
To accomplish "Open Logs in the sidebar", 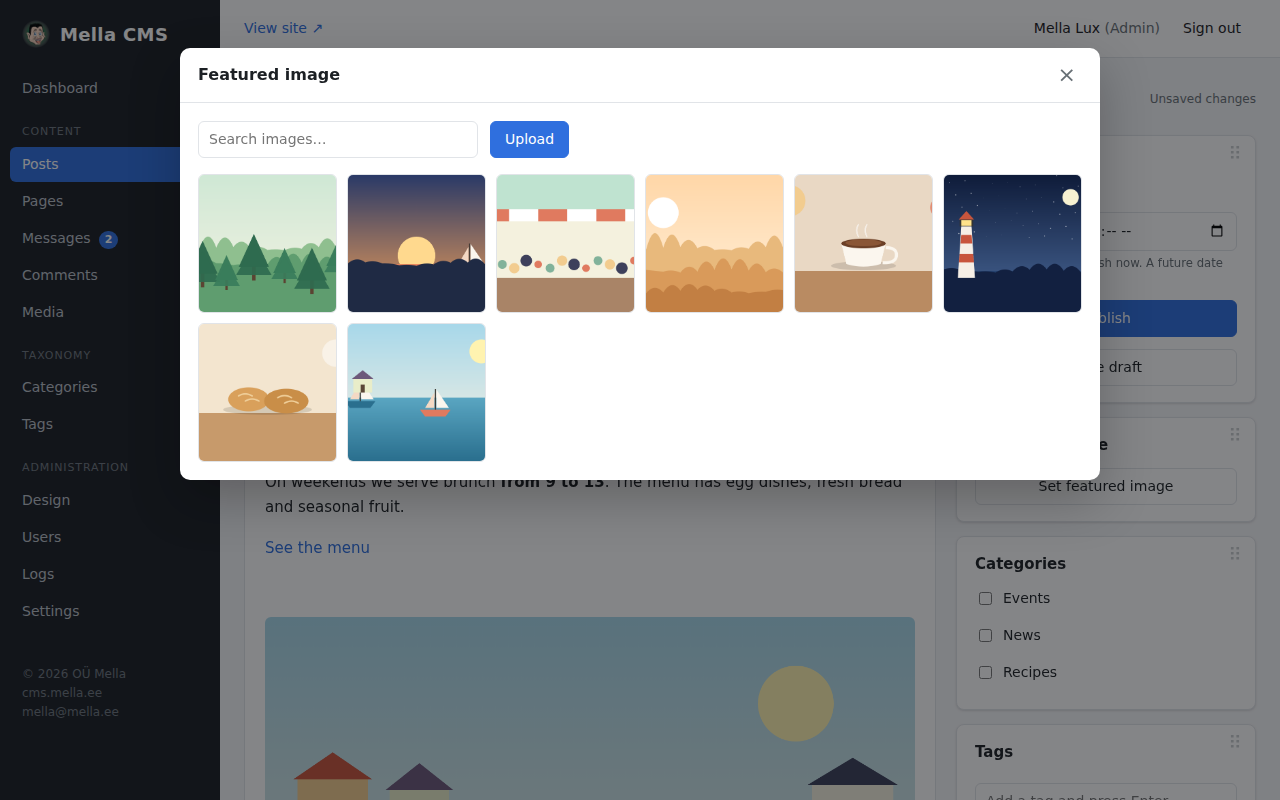I will pyautogui.click(x=110, y=574).
